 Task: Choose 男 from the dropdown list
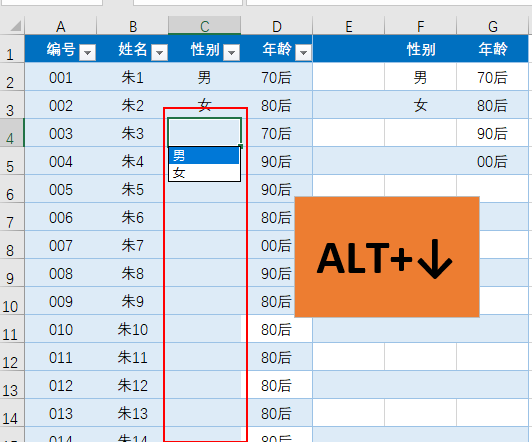click(x=204, y=156)
